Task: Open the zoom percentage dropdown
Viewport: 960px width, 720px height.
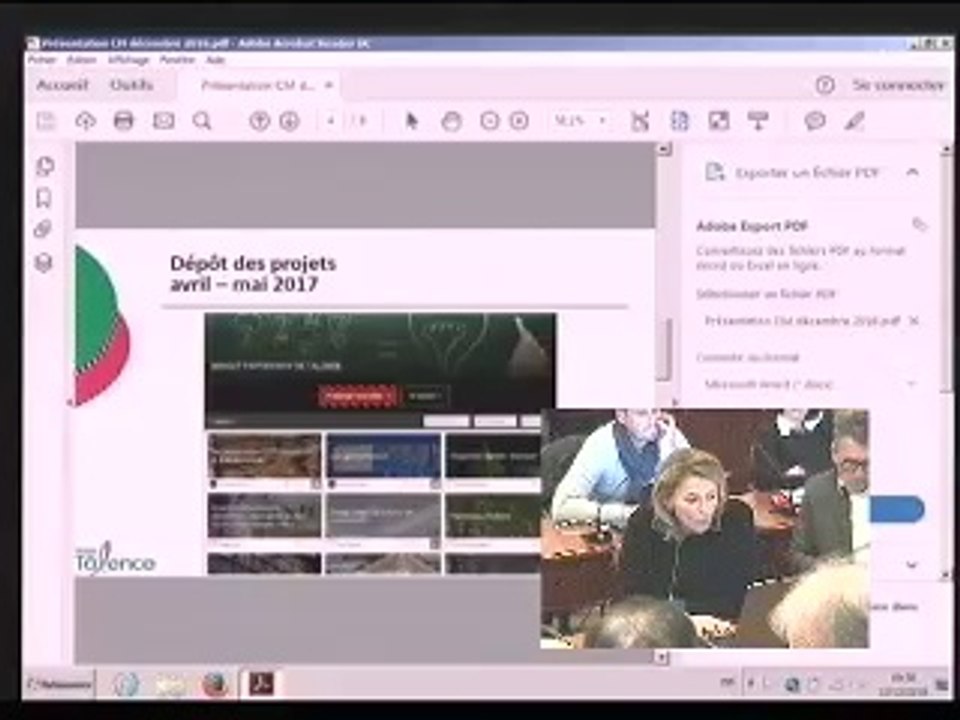Action: click(602, 121)
